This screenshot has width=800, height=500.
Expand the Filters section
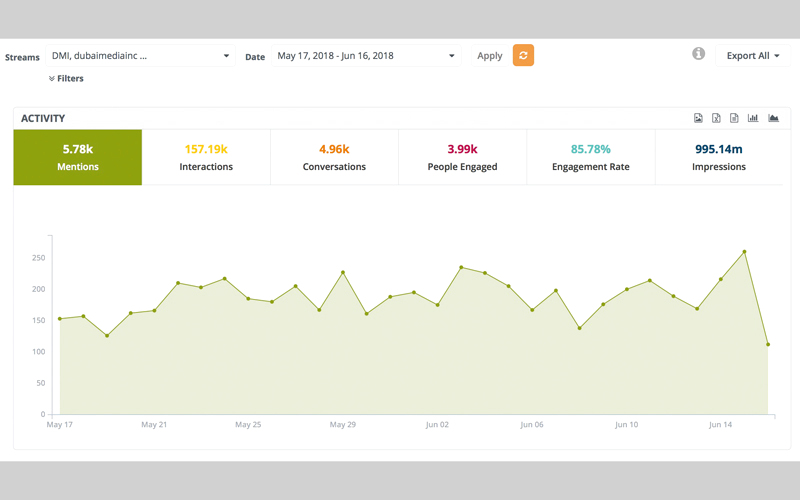point(66,78)
